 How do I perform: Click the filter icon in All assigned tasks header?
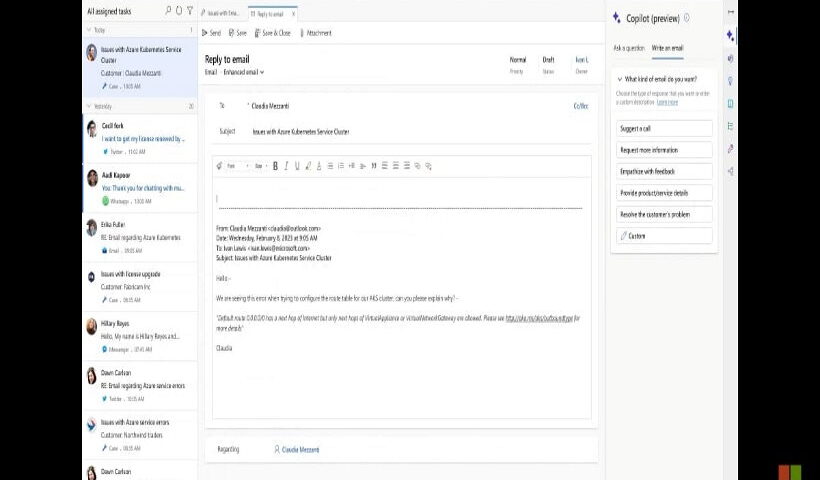[190, 10]
